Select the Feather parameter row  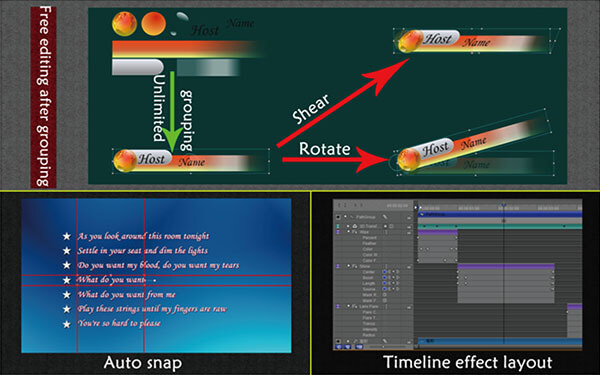373,243
